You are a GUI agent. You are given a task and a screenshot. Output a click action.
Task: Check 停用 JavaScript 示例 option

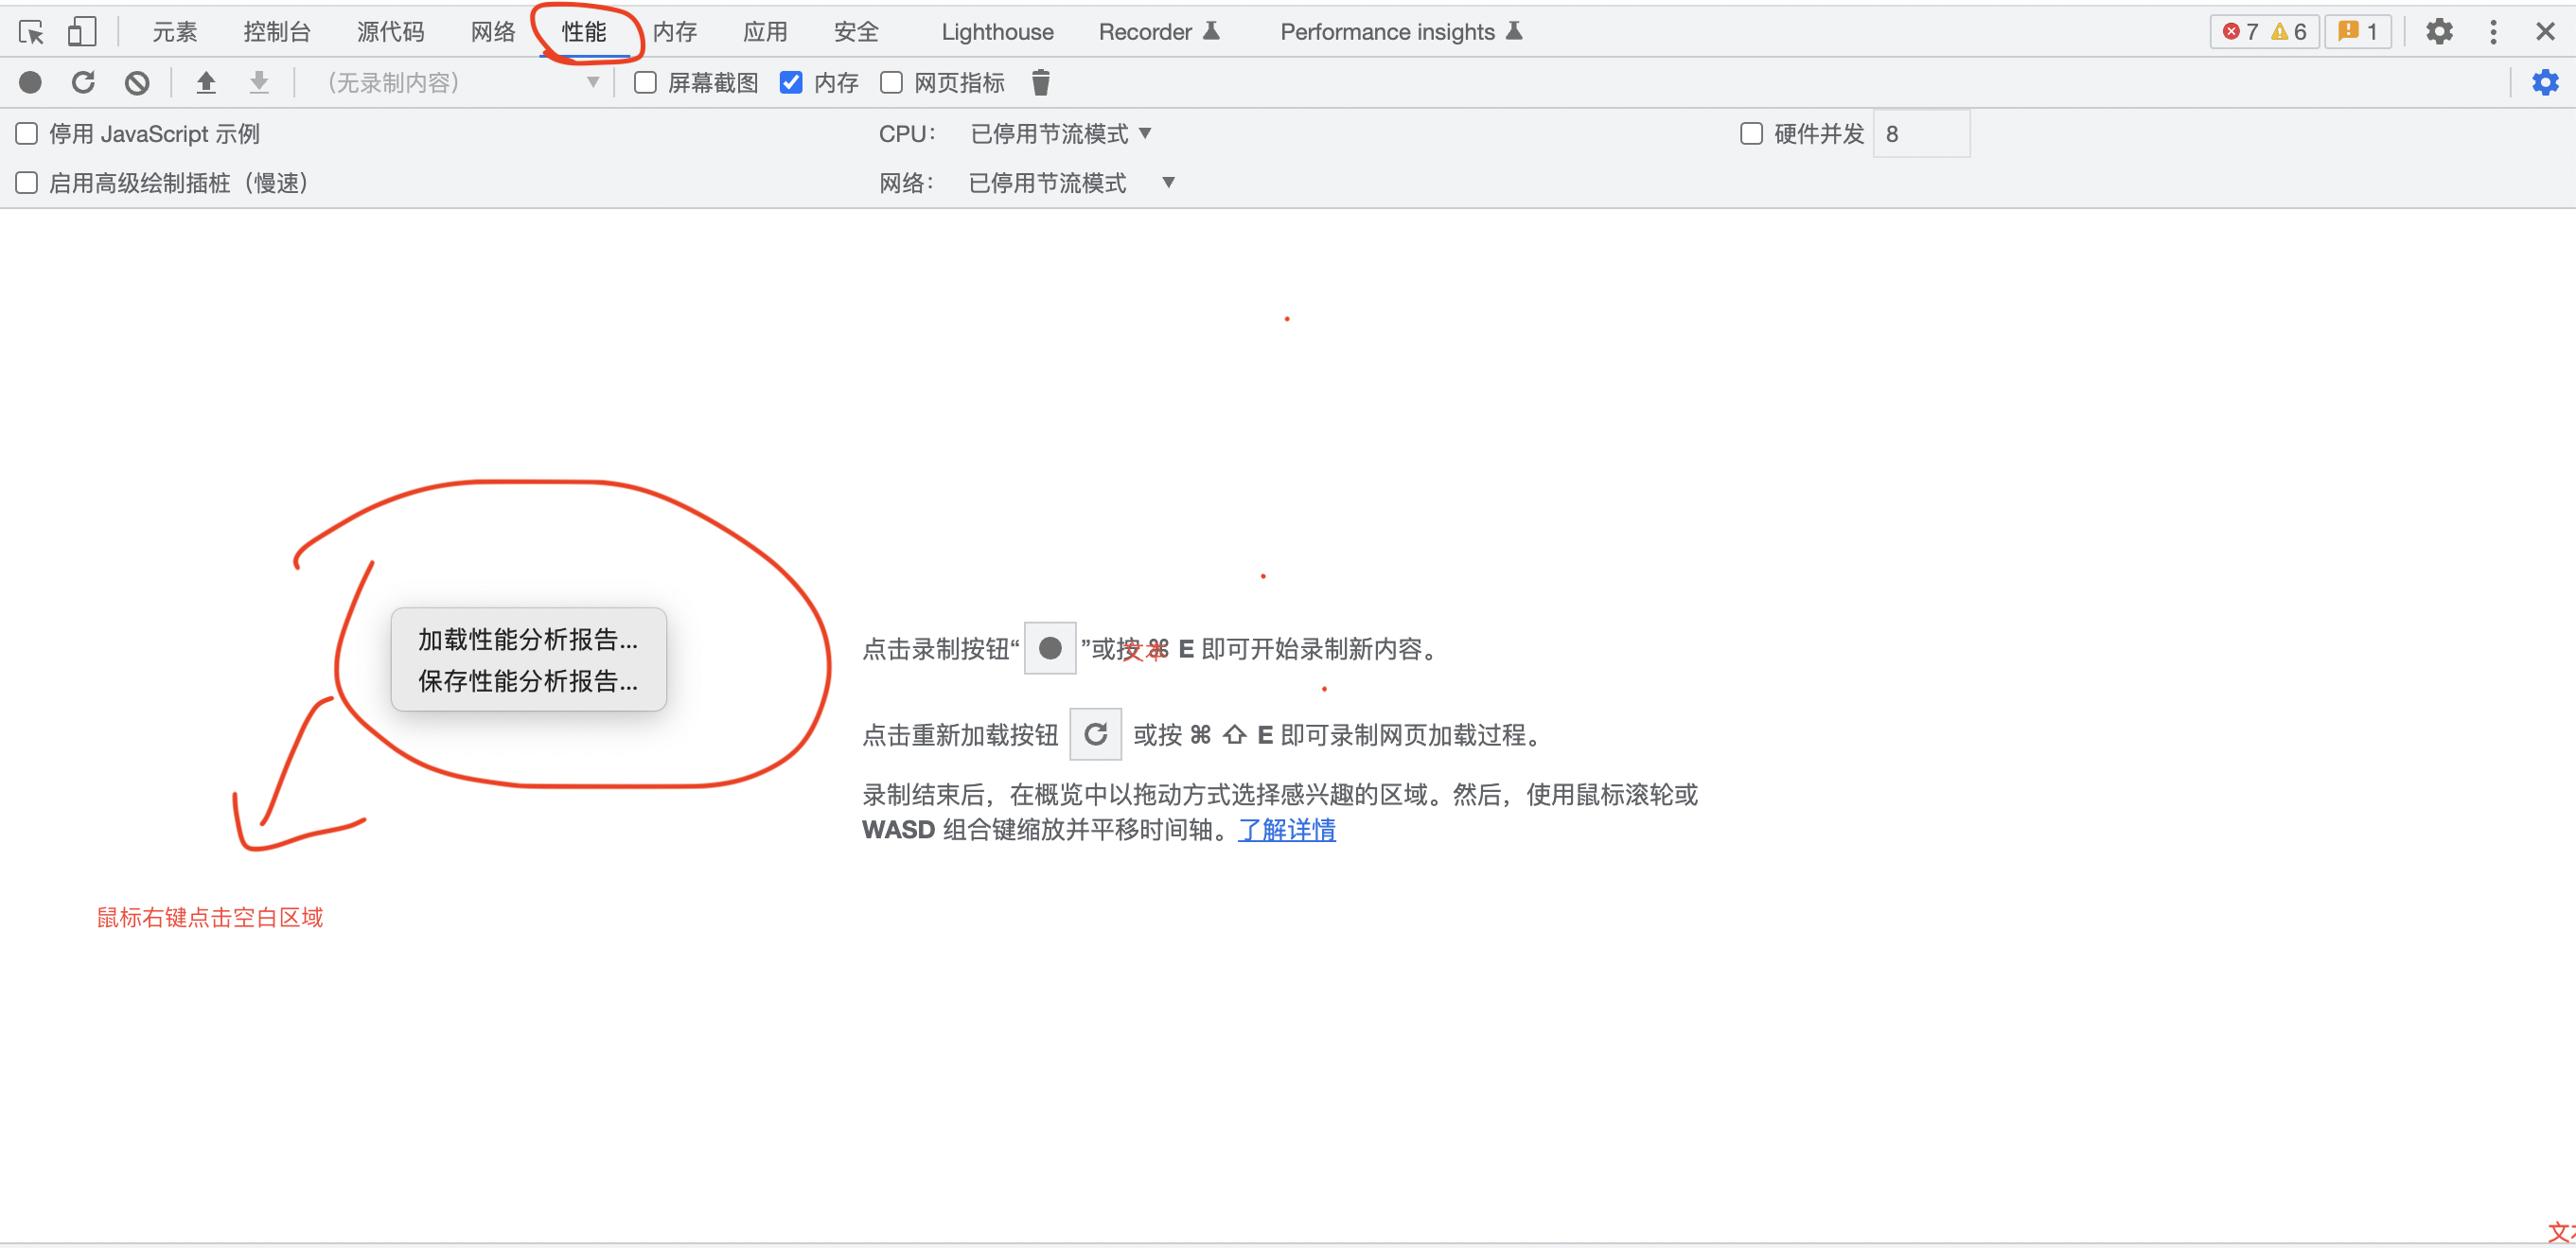tap(27, 133)
